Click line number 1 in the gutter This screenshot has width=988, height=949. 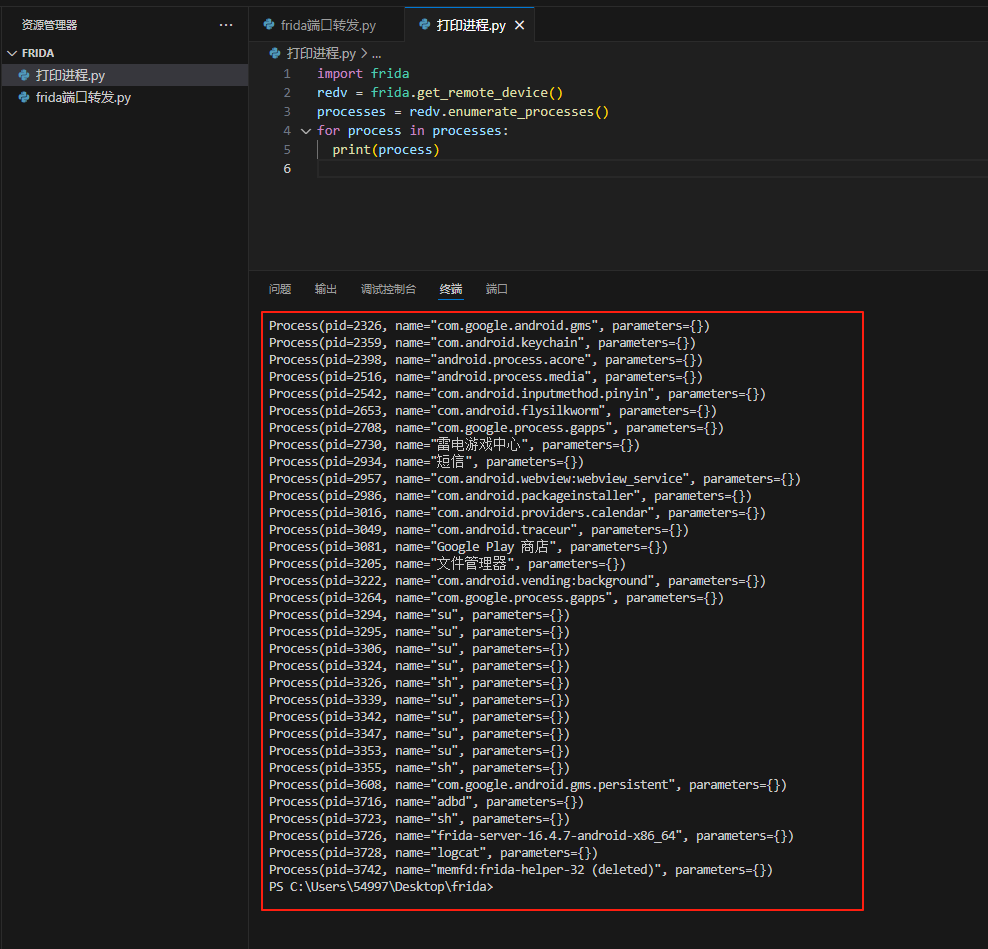tap(287, 74)
